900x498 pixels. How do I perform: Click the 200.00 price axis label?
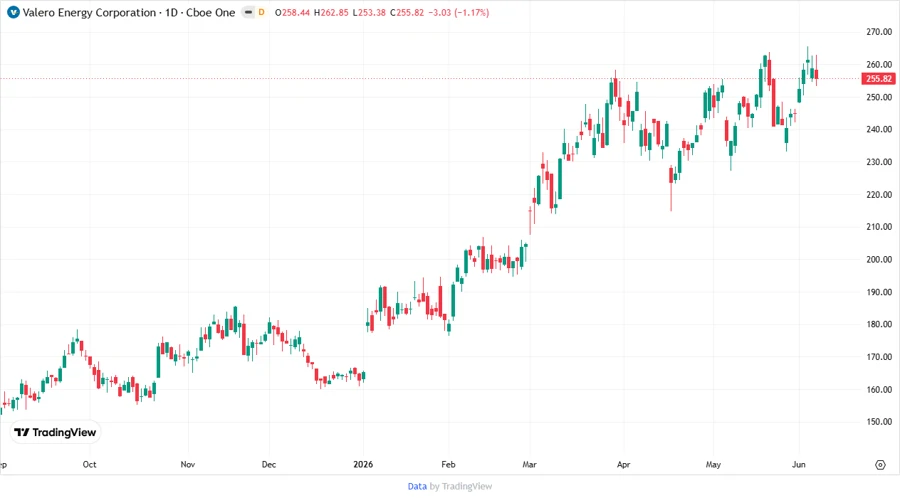[x=879, y=260]
